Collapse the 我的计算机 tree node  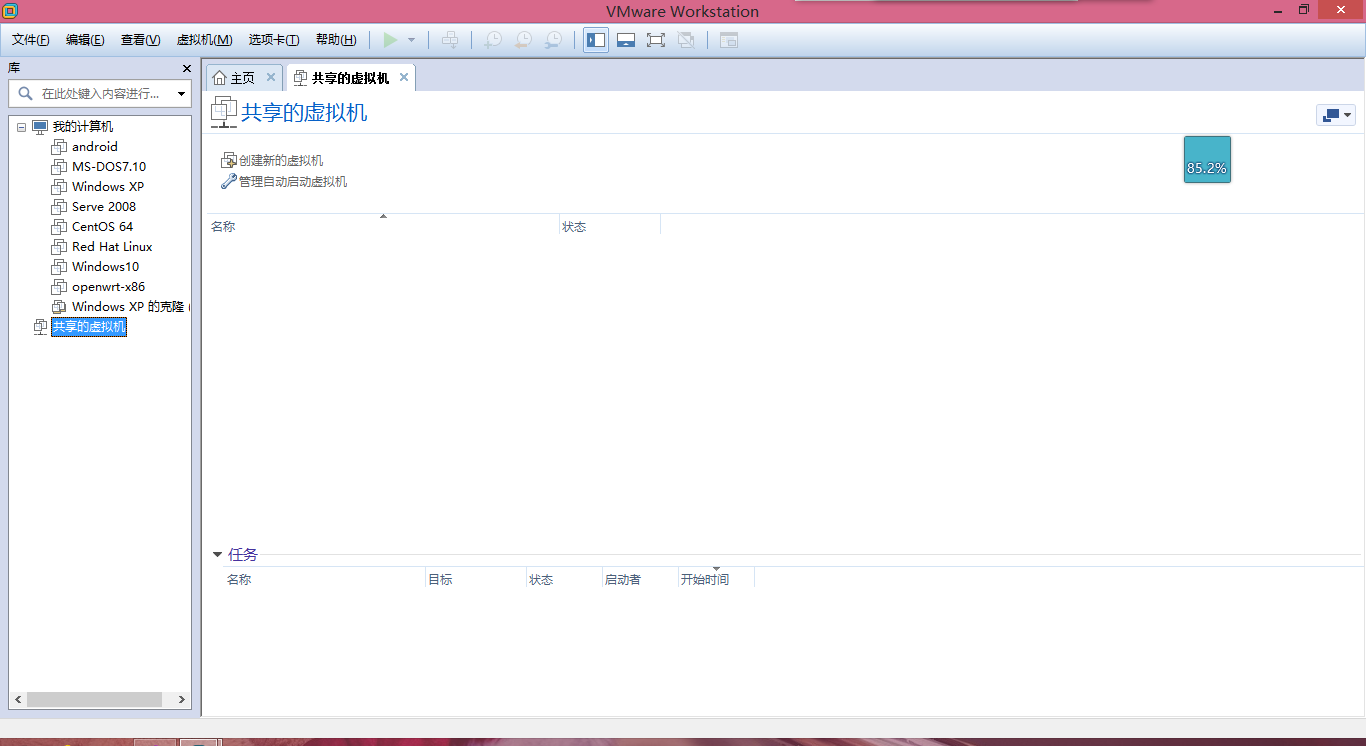[21, 127]
